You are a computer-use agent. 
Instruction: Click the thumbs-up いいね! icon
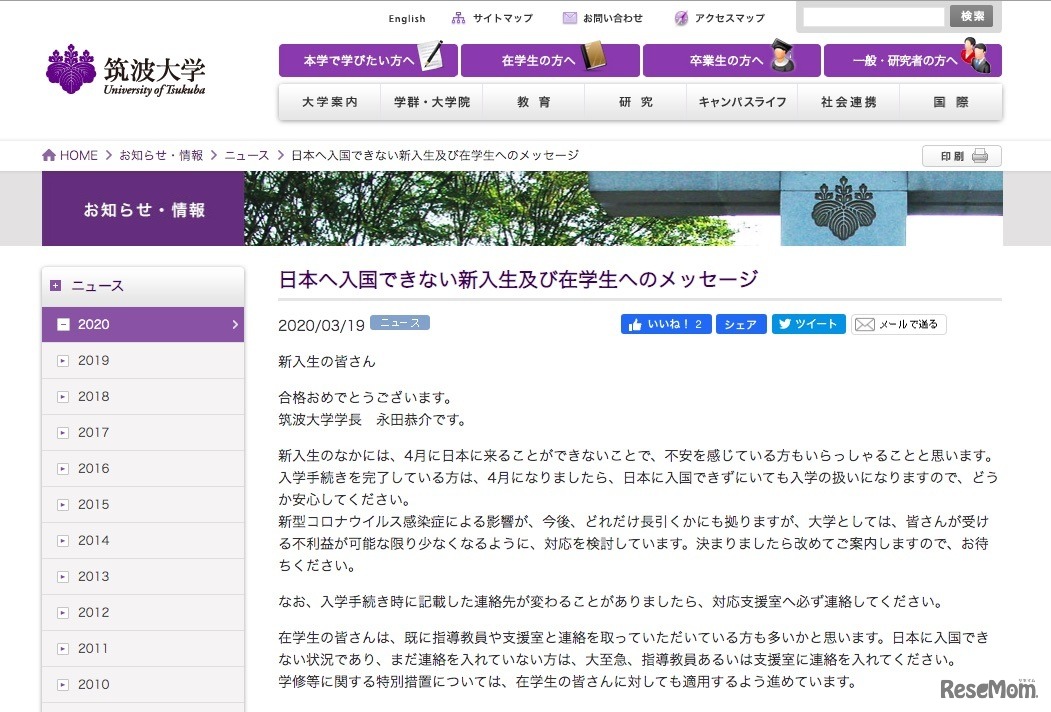[639, 323]
